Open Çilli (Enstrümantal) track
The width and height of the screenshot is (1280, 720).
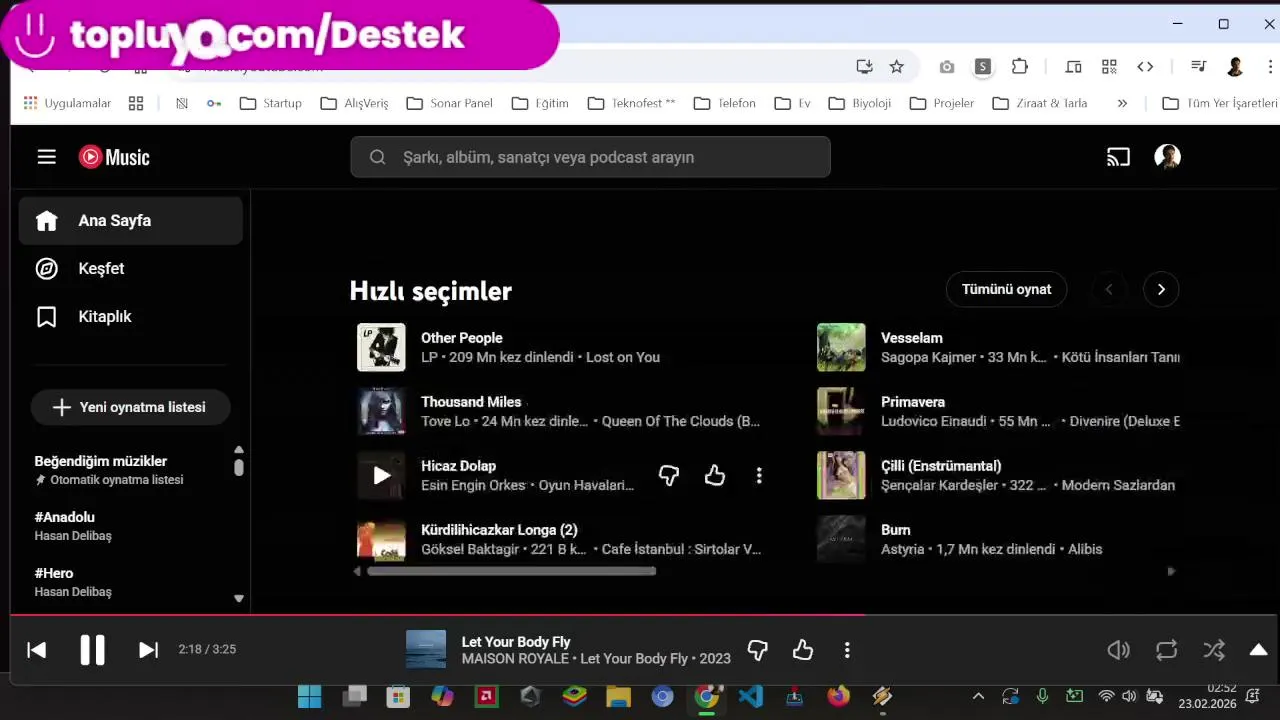941,466
